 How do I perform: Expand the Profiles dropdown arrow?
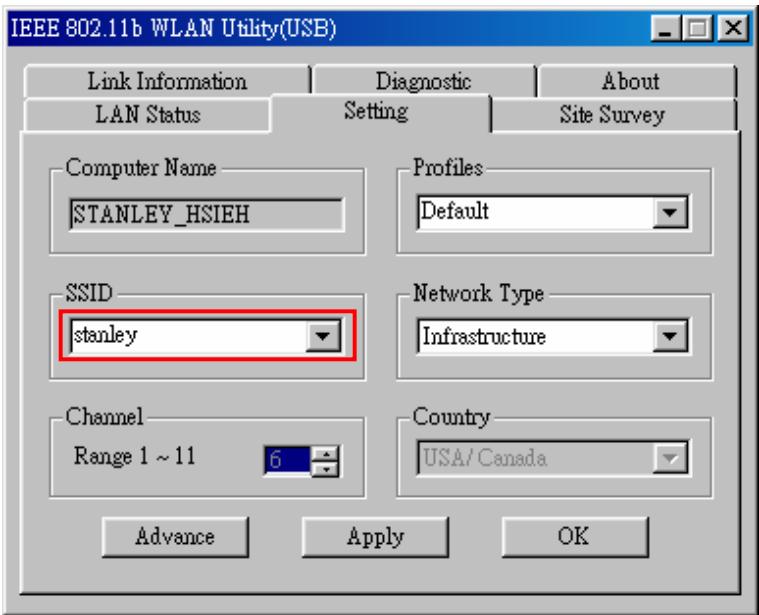(670, 211)
